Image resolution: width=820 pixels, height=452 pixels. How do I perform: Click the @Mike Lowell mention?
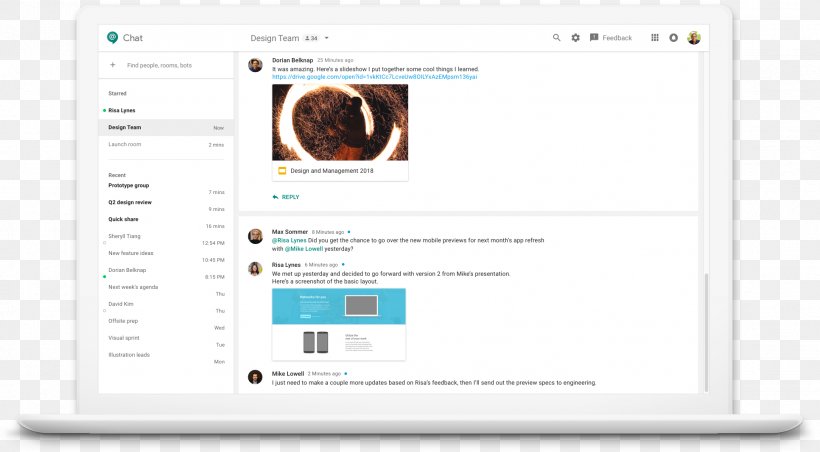tap(304, 249)
